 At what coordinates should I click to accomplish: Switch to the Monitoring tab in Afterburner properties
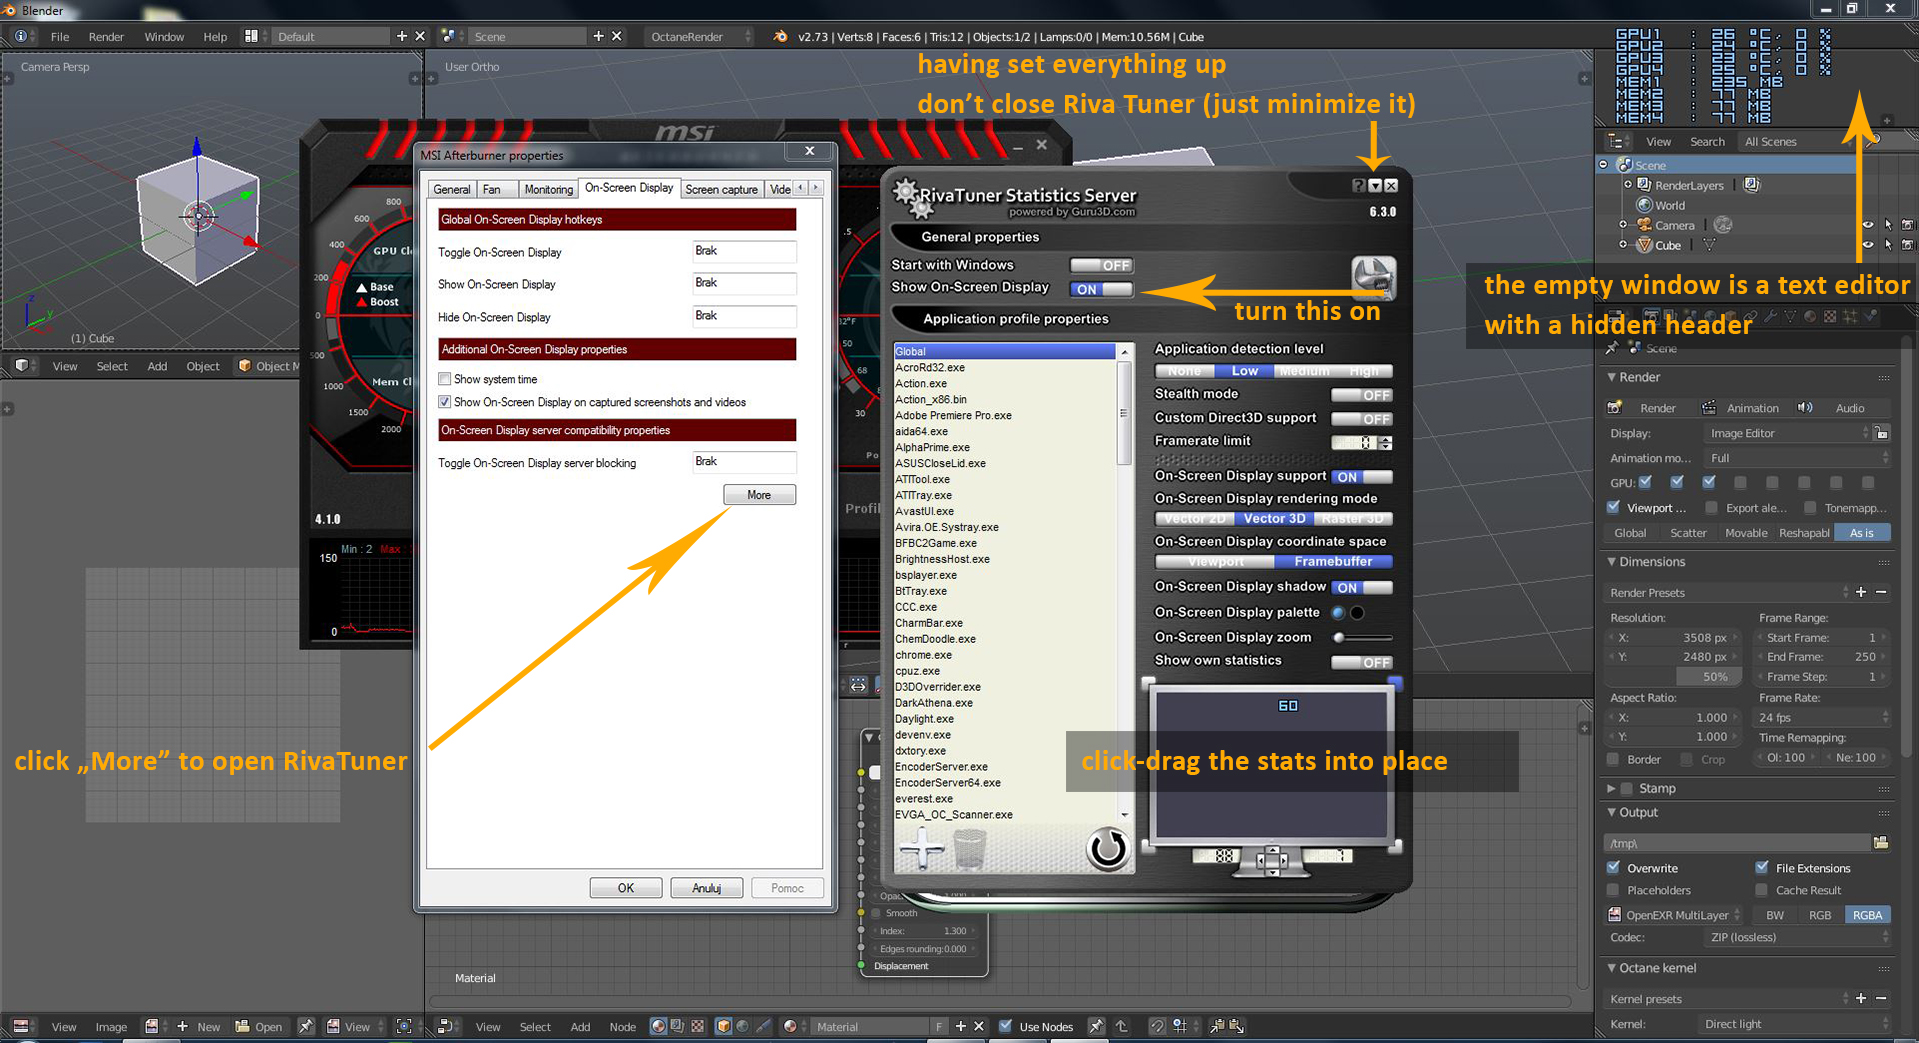(x=548, y=189)
